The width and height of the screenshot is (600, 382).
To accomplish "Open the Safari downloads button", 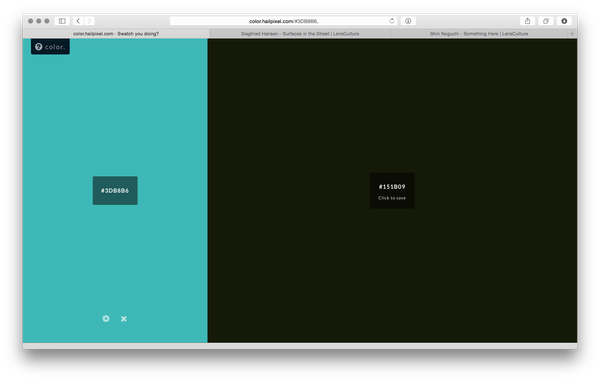I will click(564, 21).
